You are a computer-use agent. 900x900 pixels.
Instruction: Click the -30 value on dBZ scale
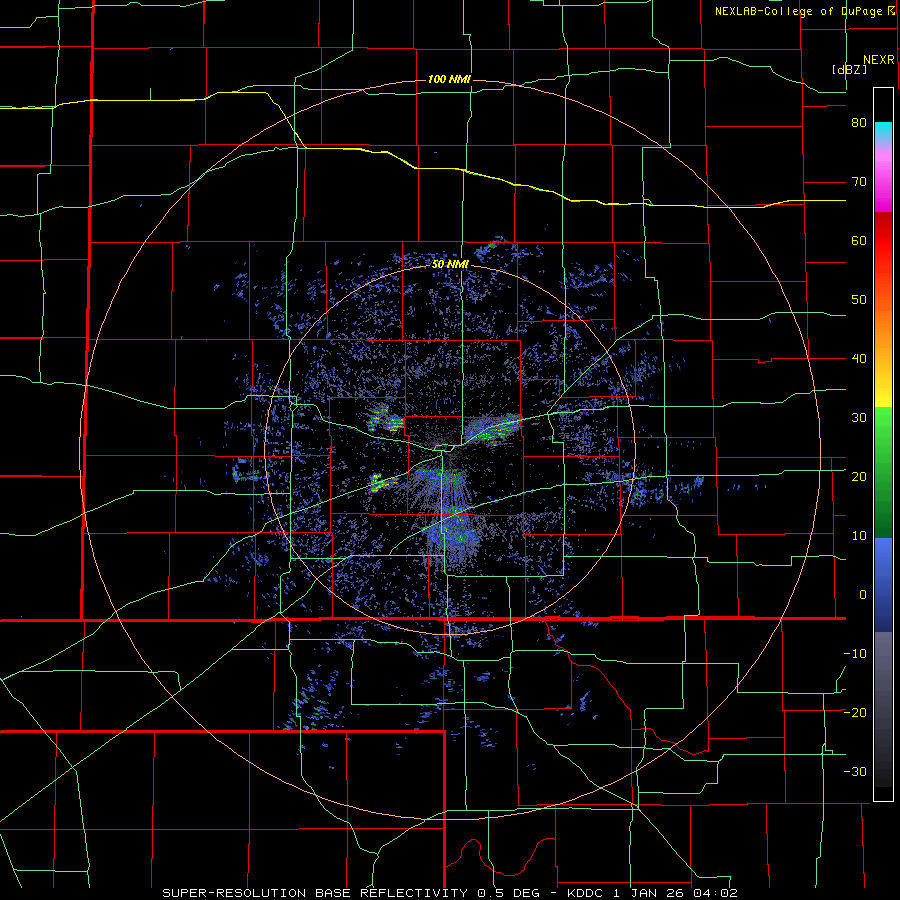(x=855, y=771)
